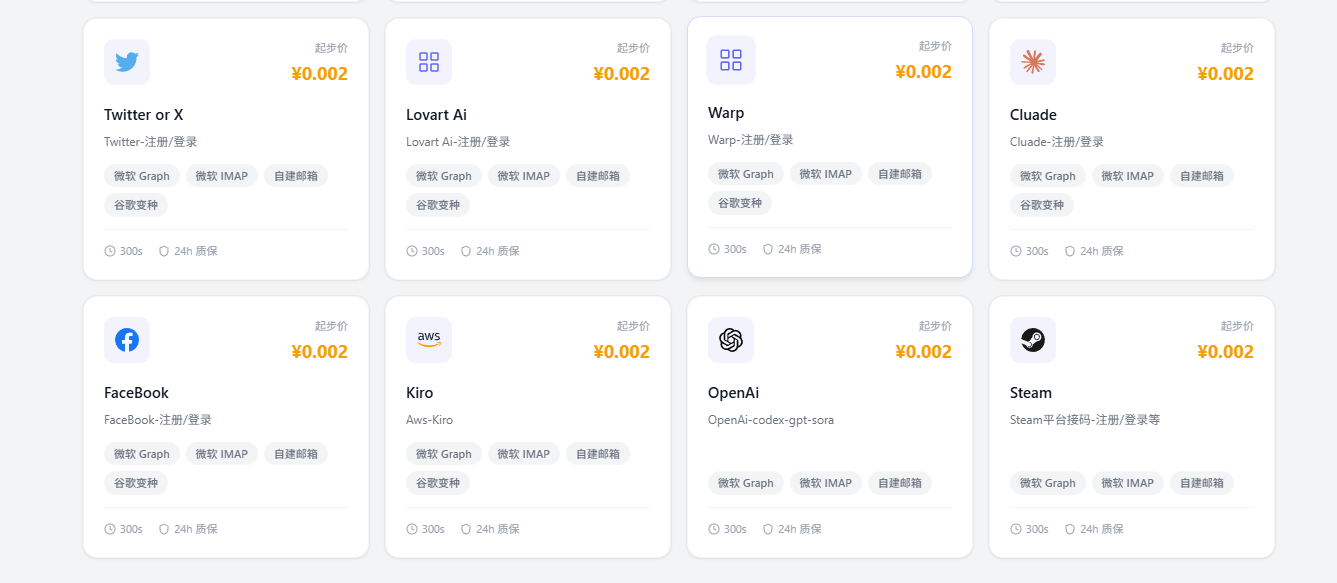The image size is (1337, 583).
Task: Open the Kiro card title
Action: point(420,393)
